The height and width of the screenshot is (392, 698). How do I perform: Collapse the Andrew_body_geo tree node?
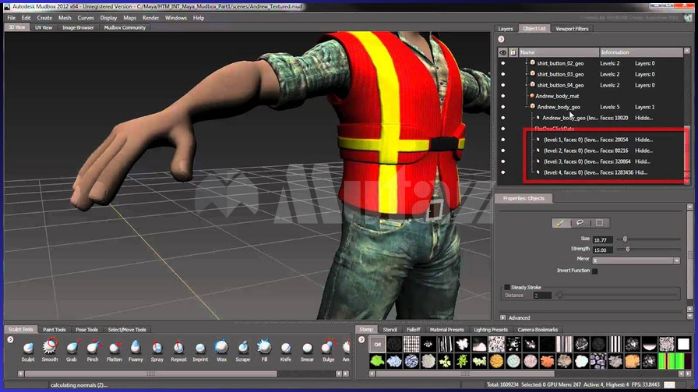pos(527,107)
